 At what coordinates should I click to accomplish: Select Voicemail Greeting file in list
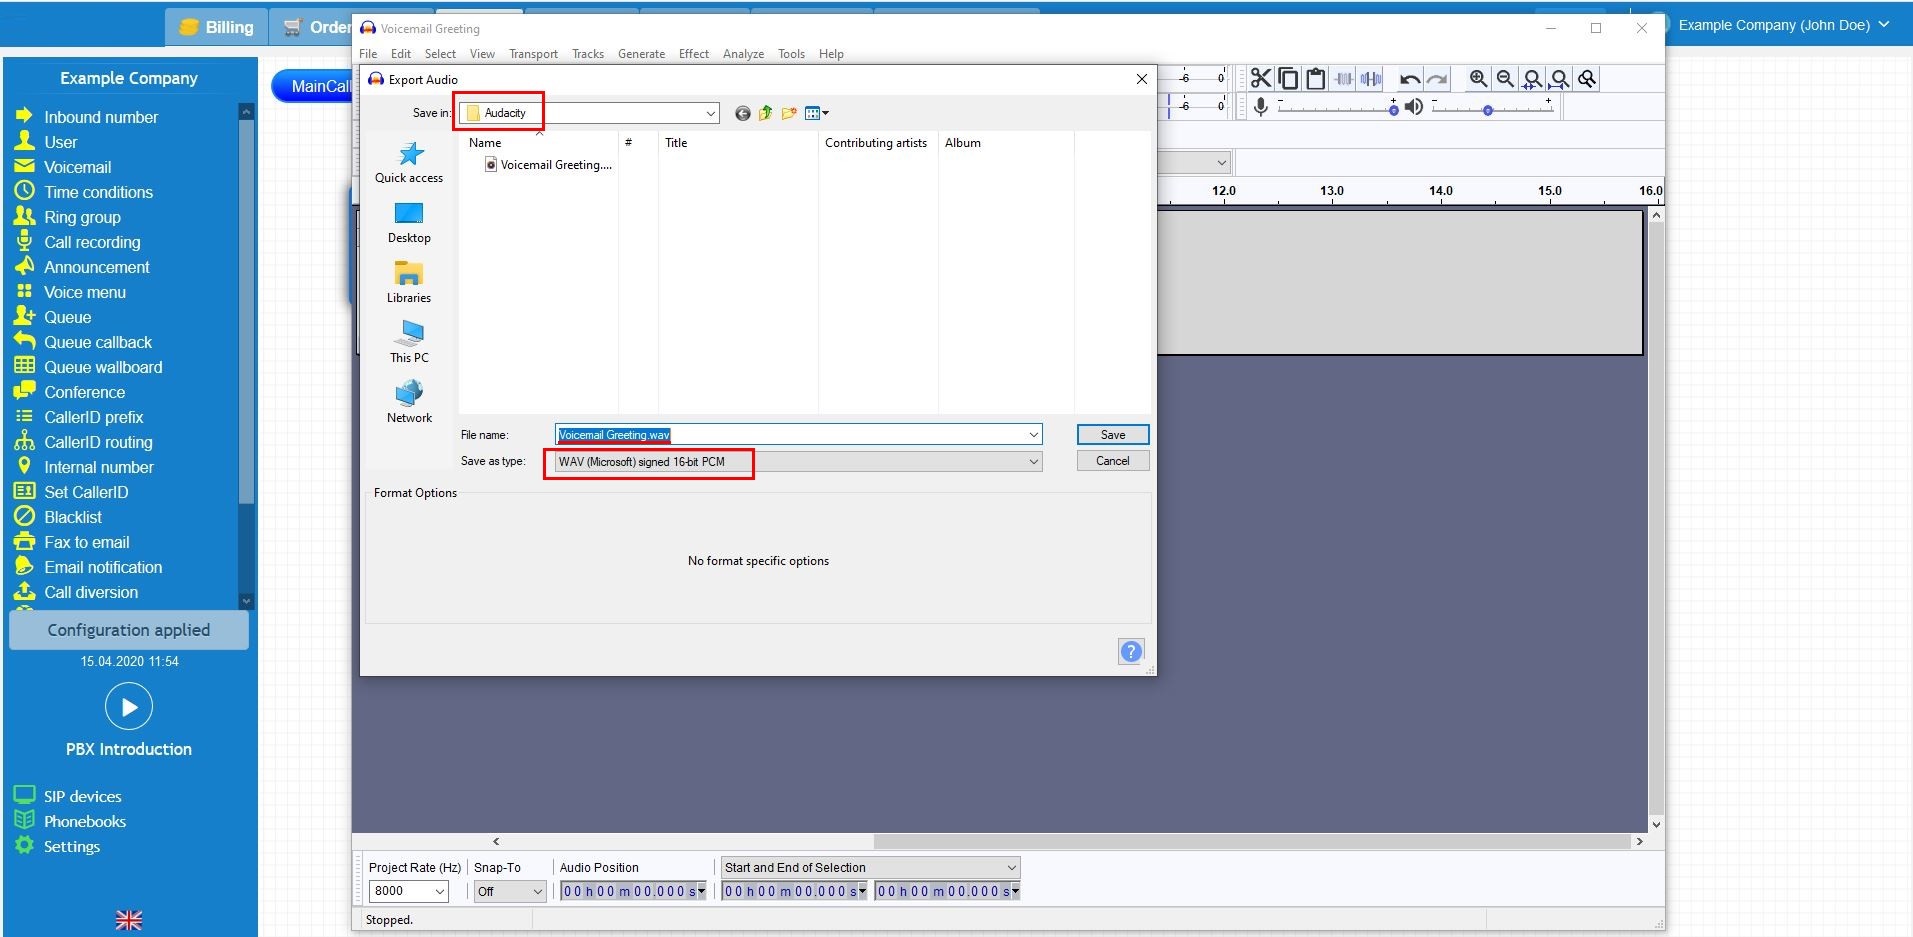(548, 165)
